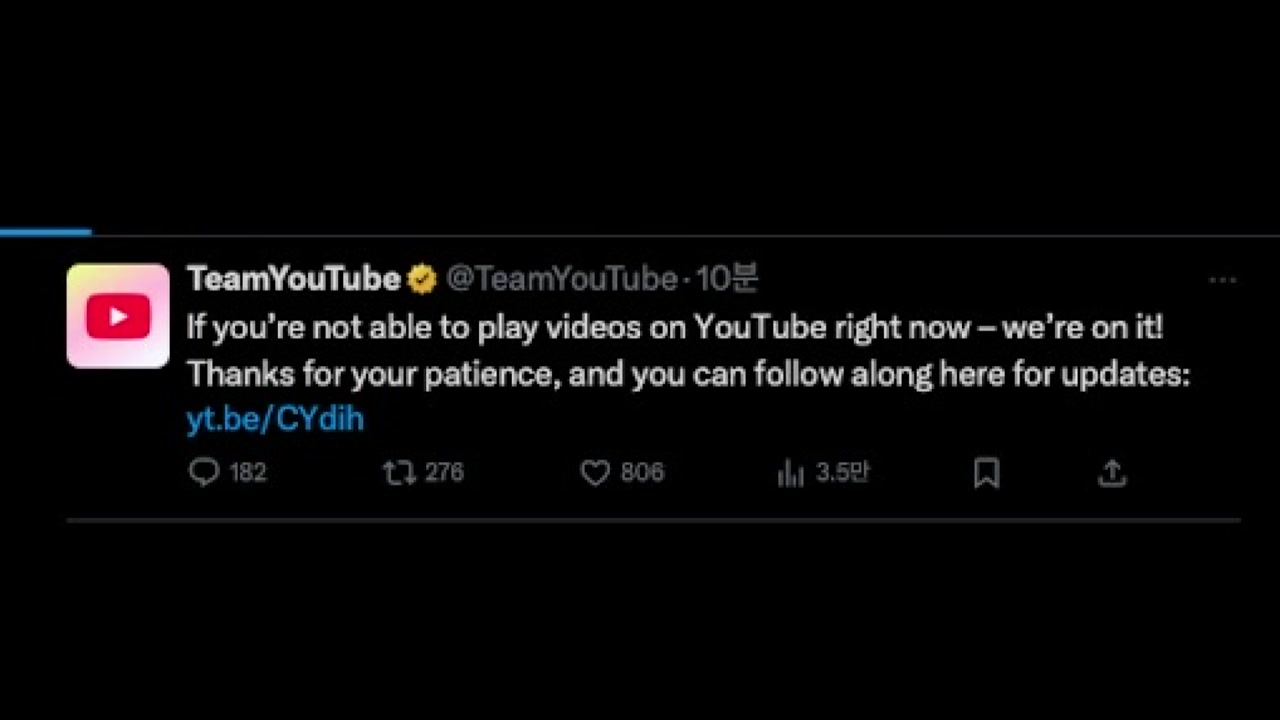Open view analytics bar chart icon
1280x720 pixels.
(790, 473)
